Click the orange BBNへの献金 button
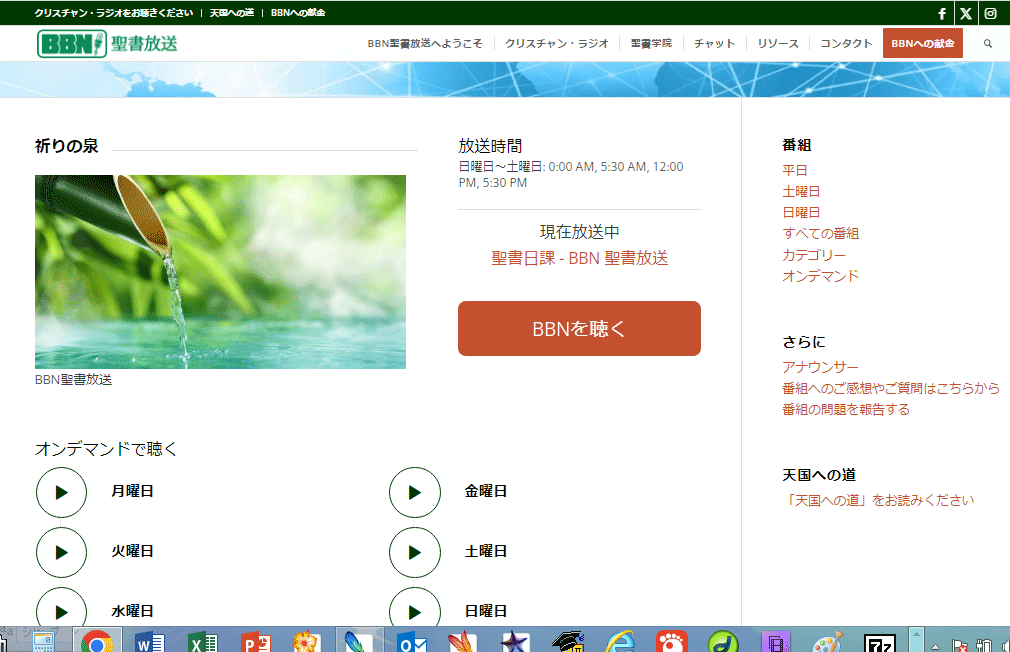1010x652 pixels. pyautogui.click(x=922, y=43)
